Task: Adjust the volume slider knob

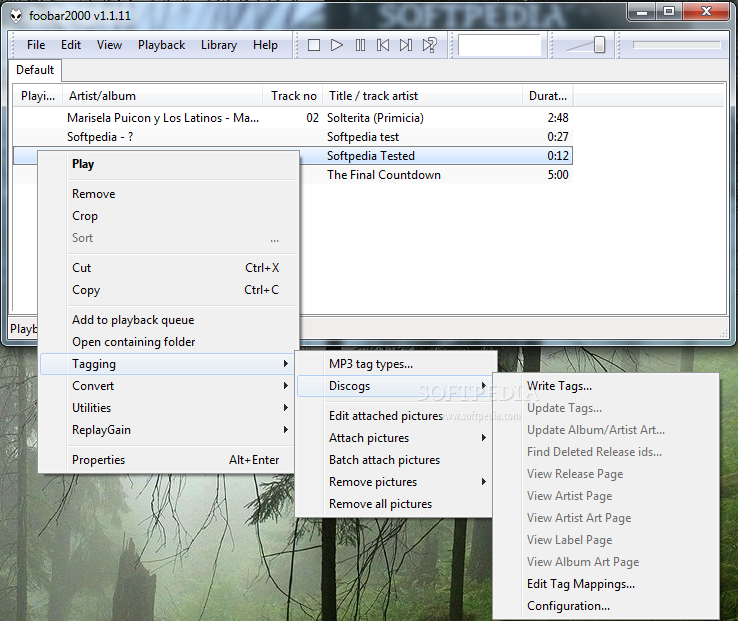Action: click(x=599, y=45)
